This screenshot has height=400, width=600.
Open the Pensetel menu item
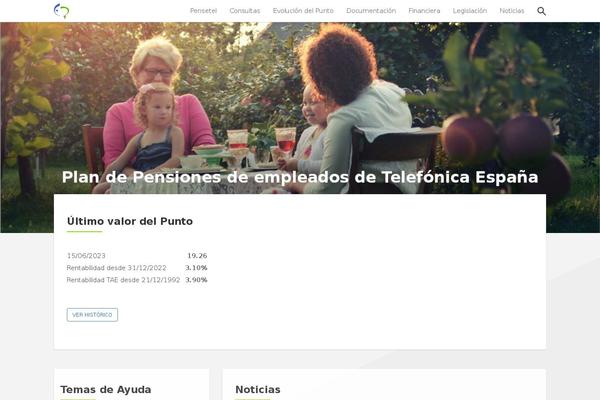pos(203,11)
